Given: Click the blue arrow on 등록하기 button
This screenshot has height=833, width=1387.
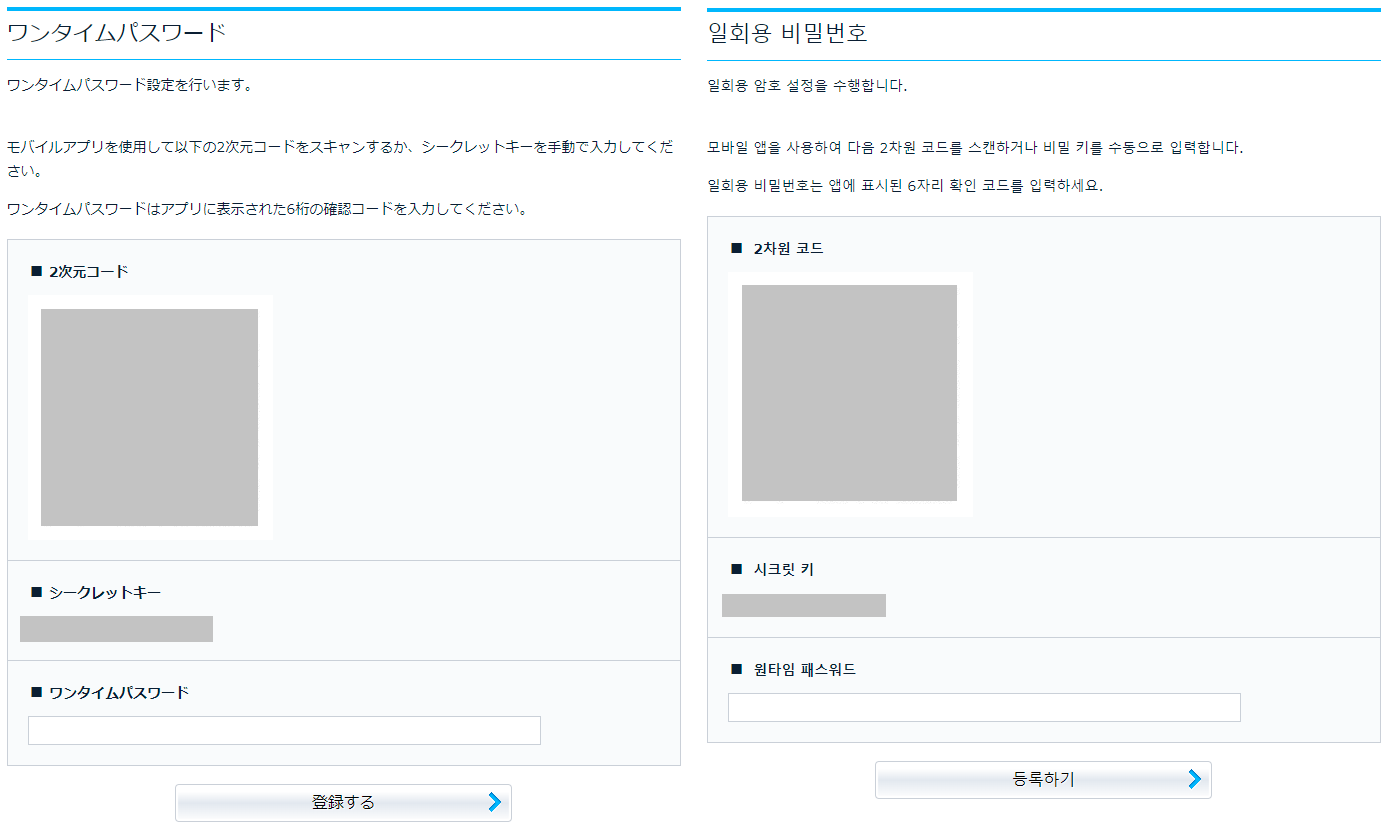Looking at the screenshot, I should 1194,780.
